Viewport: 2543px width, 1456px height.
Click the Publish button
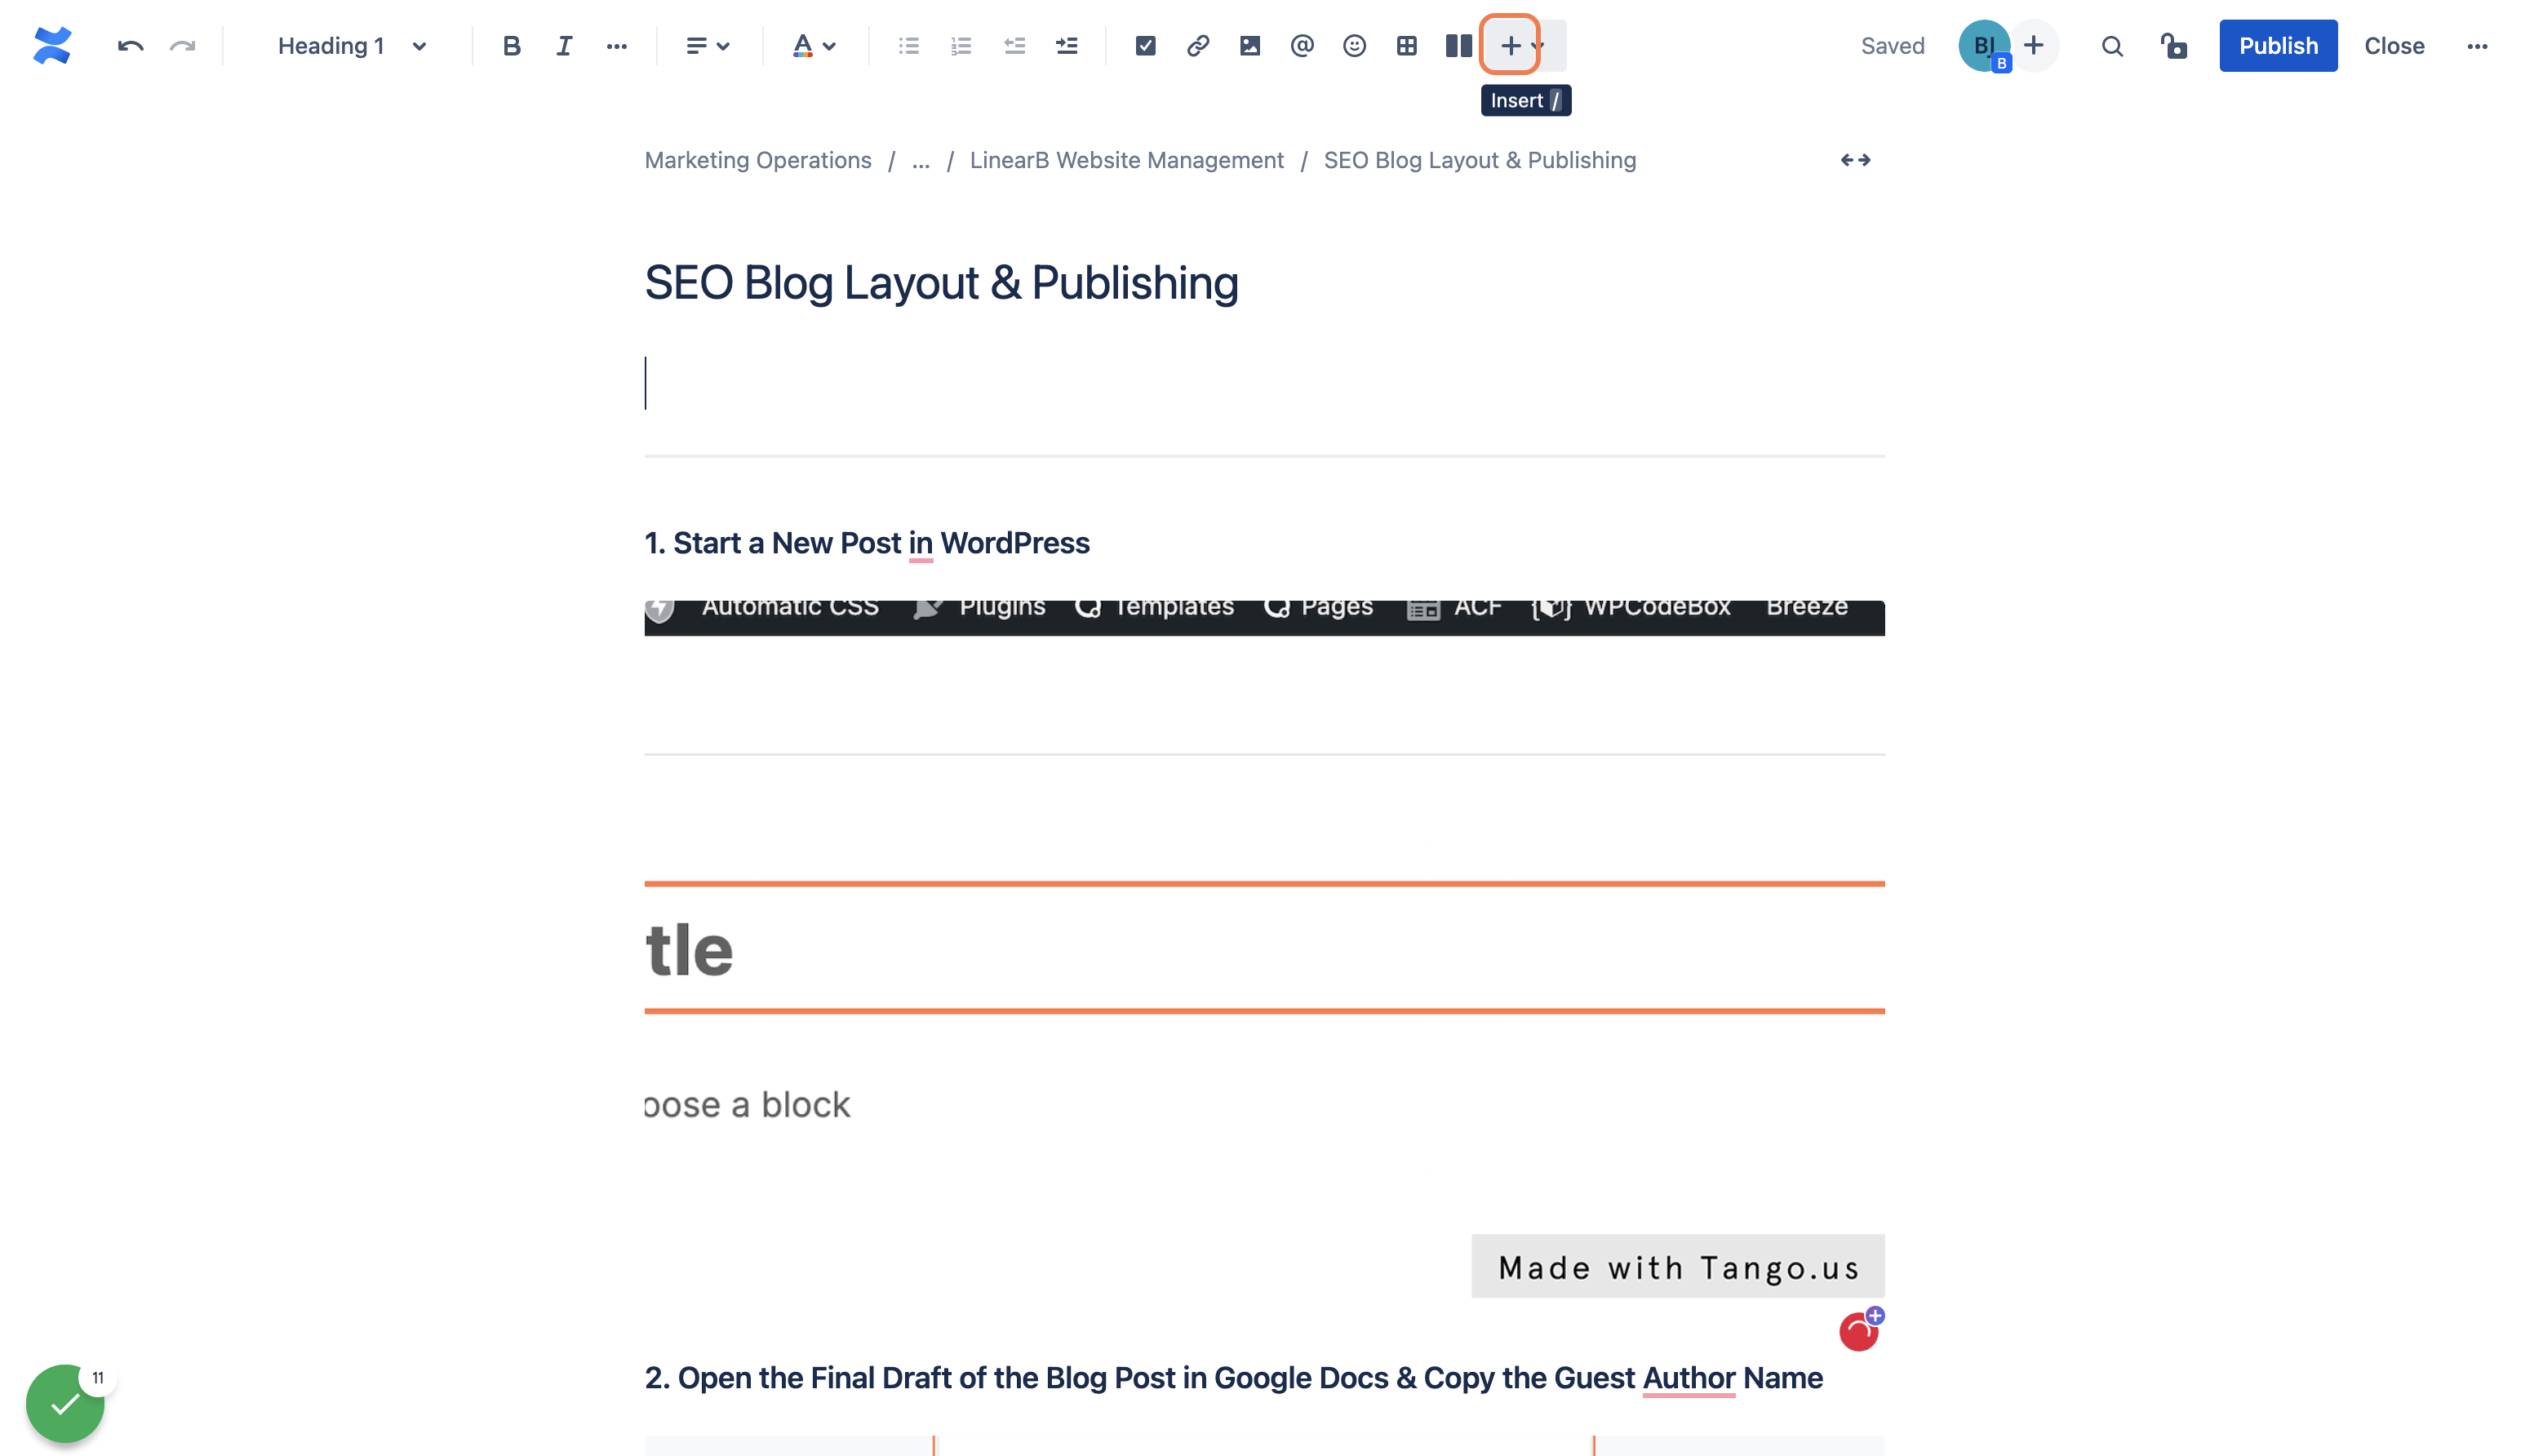tap(2278, 46)
